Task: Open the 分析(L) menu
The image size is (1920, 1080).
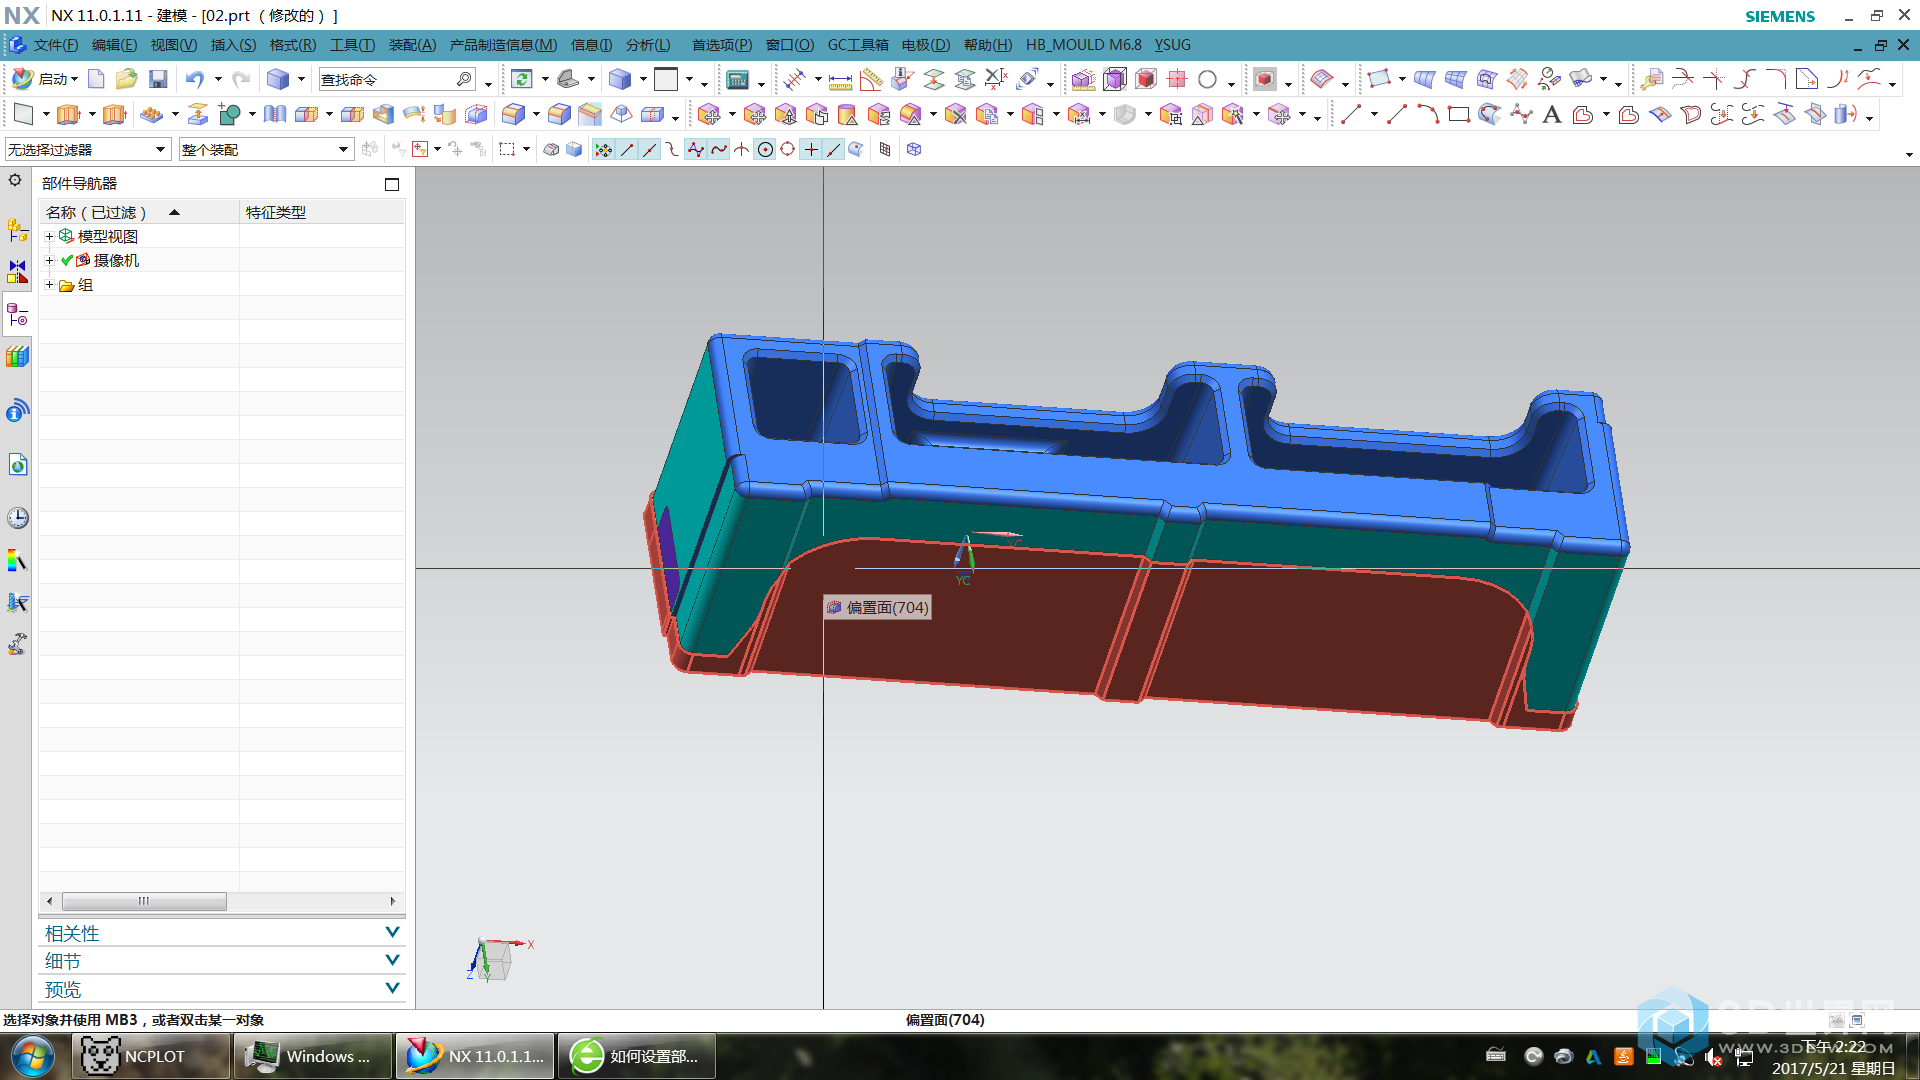Action: pyautogui.click(x=648, y=45)
